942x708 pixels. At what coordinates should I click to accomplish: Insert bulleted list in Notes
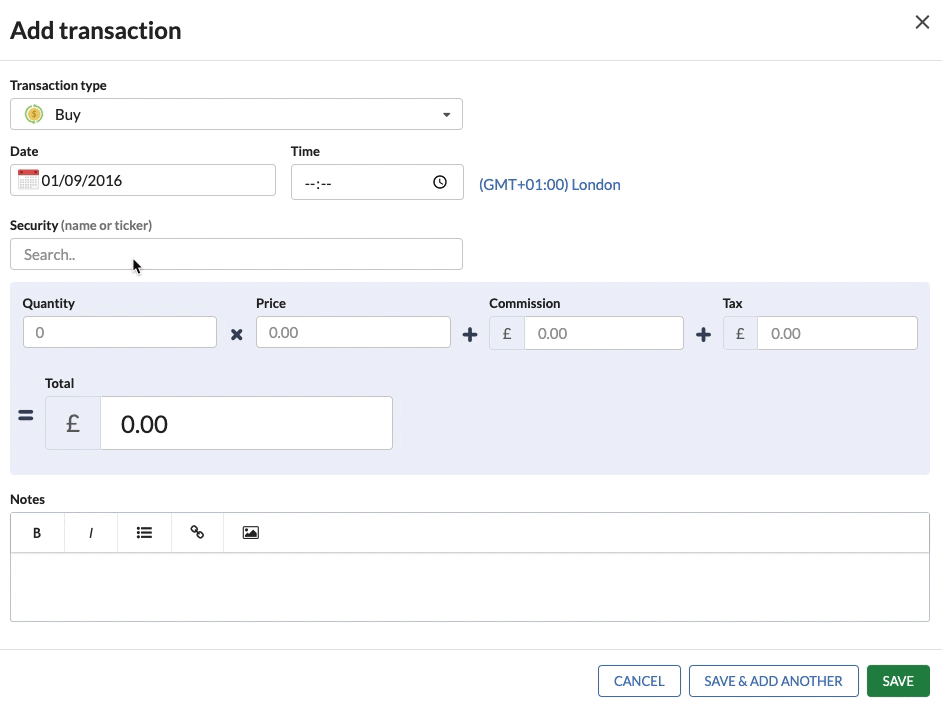[x=144, y=533]
